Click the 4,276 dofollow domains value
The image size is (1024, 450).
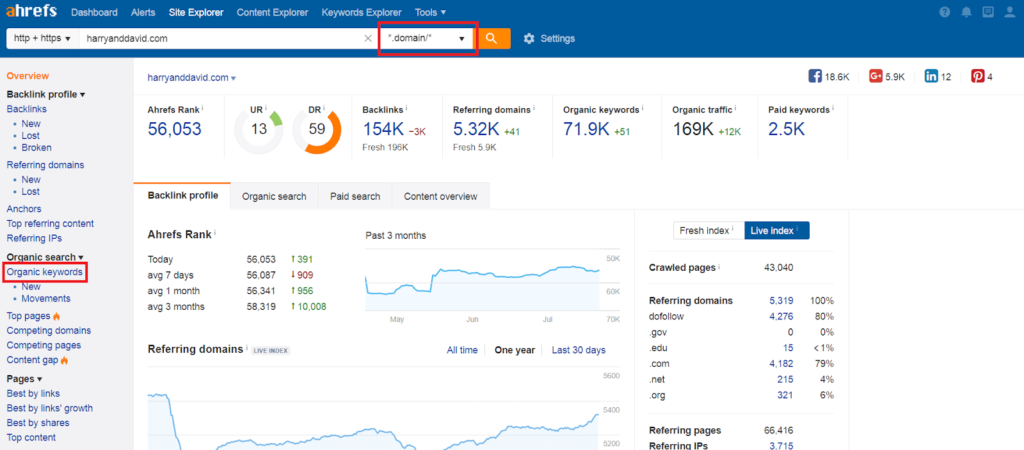[782, 316]
